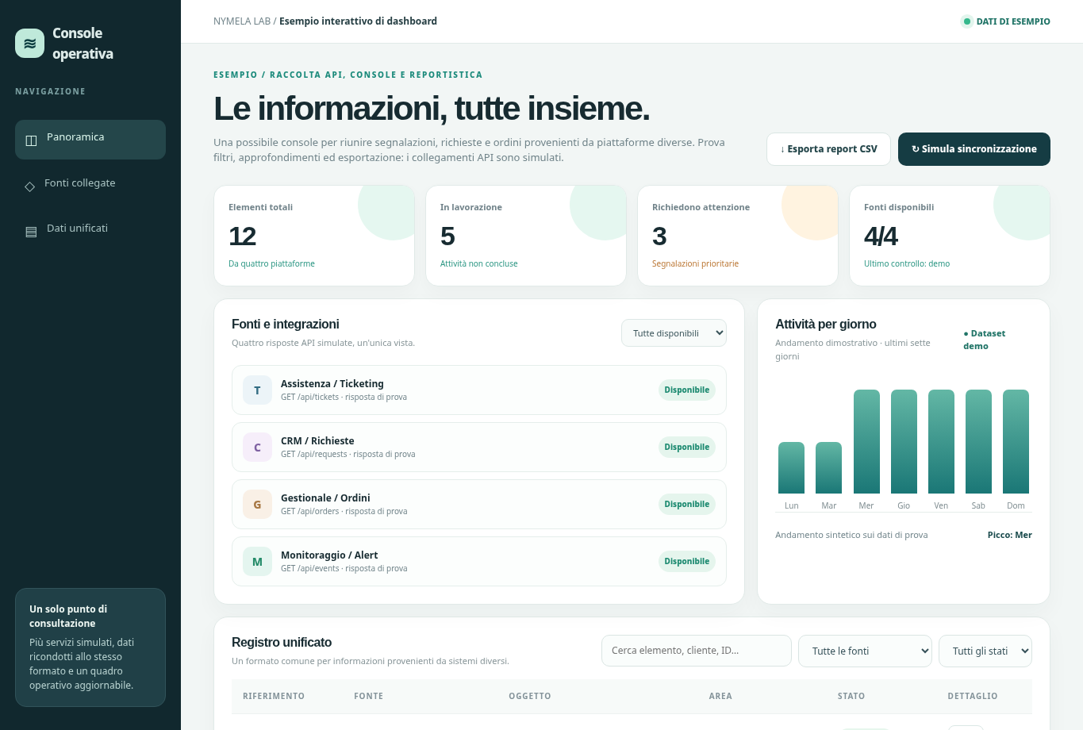Click the Attività per giorno heading
This screenshot has height=730, width=1083.
coord(825,324)
